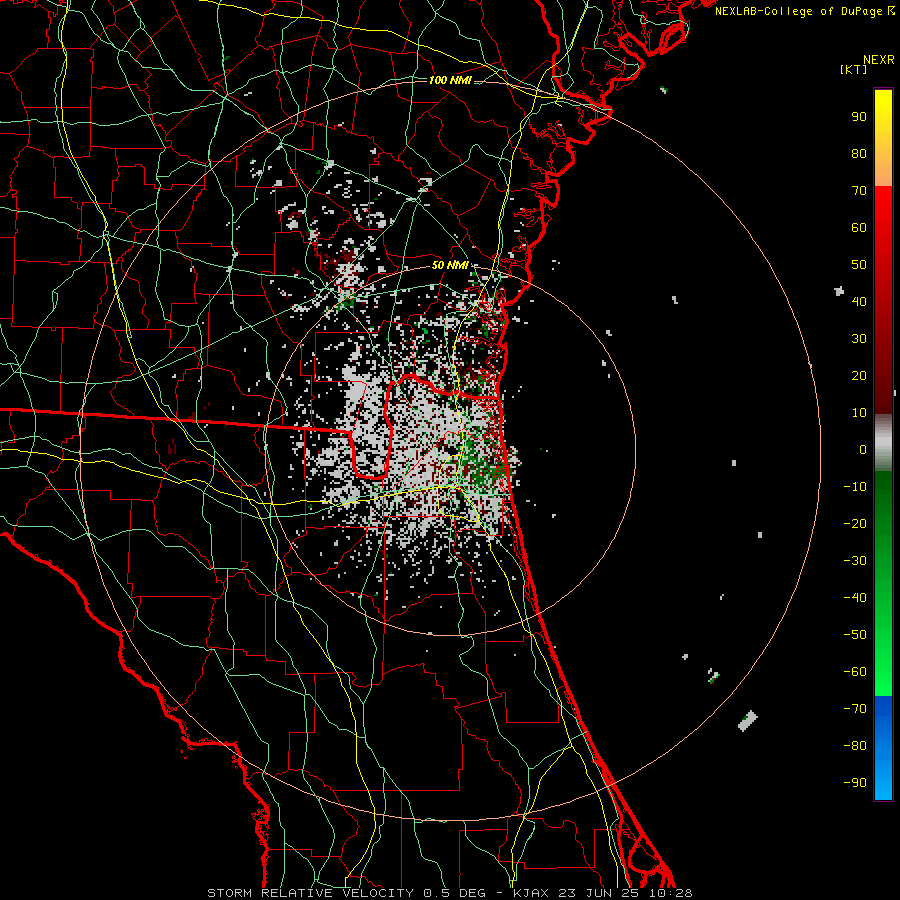Image resolution: width=900 pixels, height=900 pixels.
Task: Click the Storm Relative Velocity KJAX caption
Action: [x=449, y=893]
